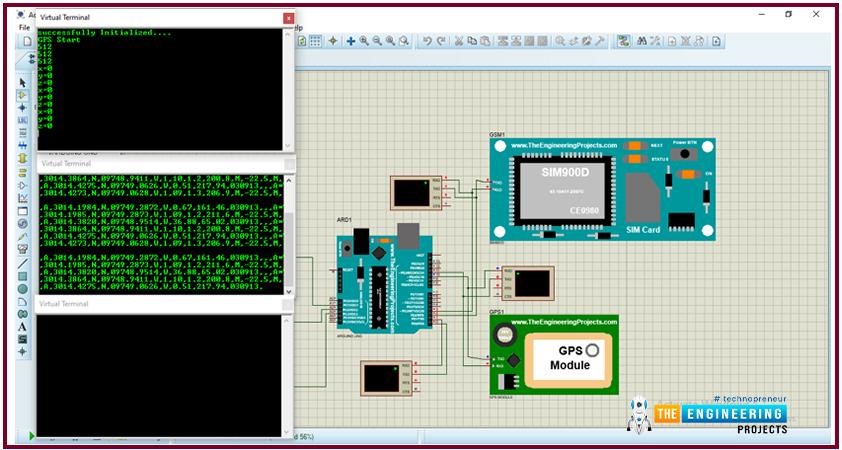
Task: Click the scroll-down arrow in GPS data terminal
Action: click(289, 291)
